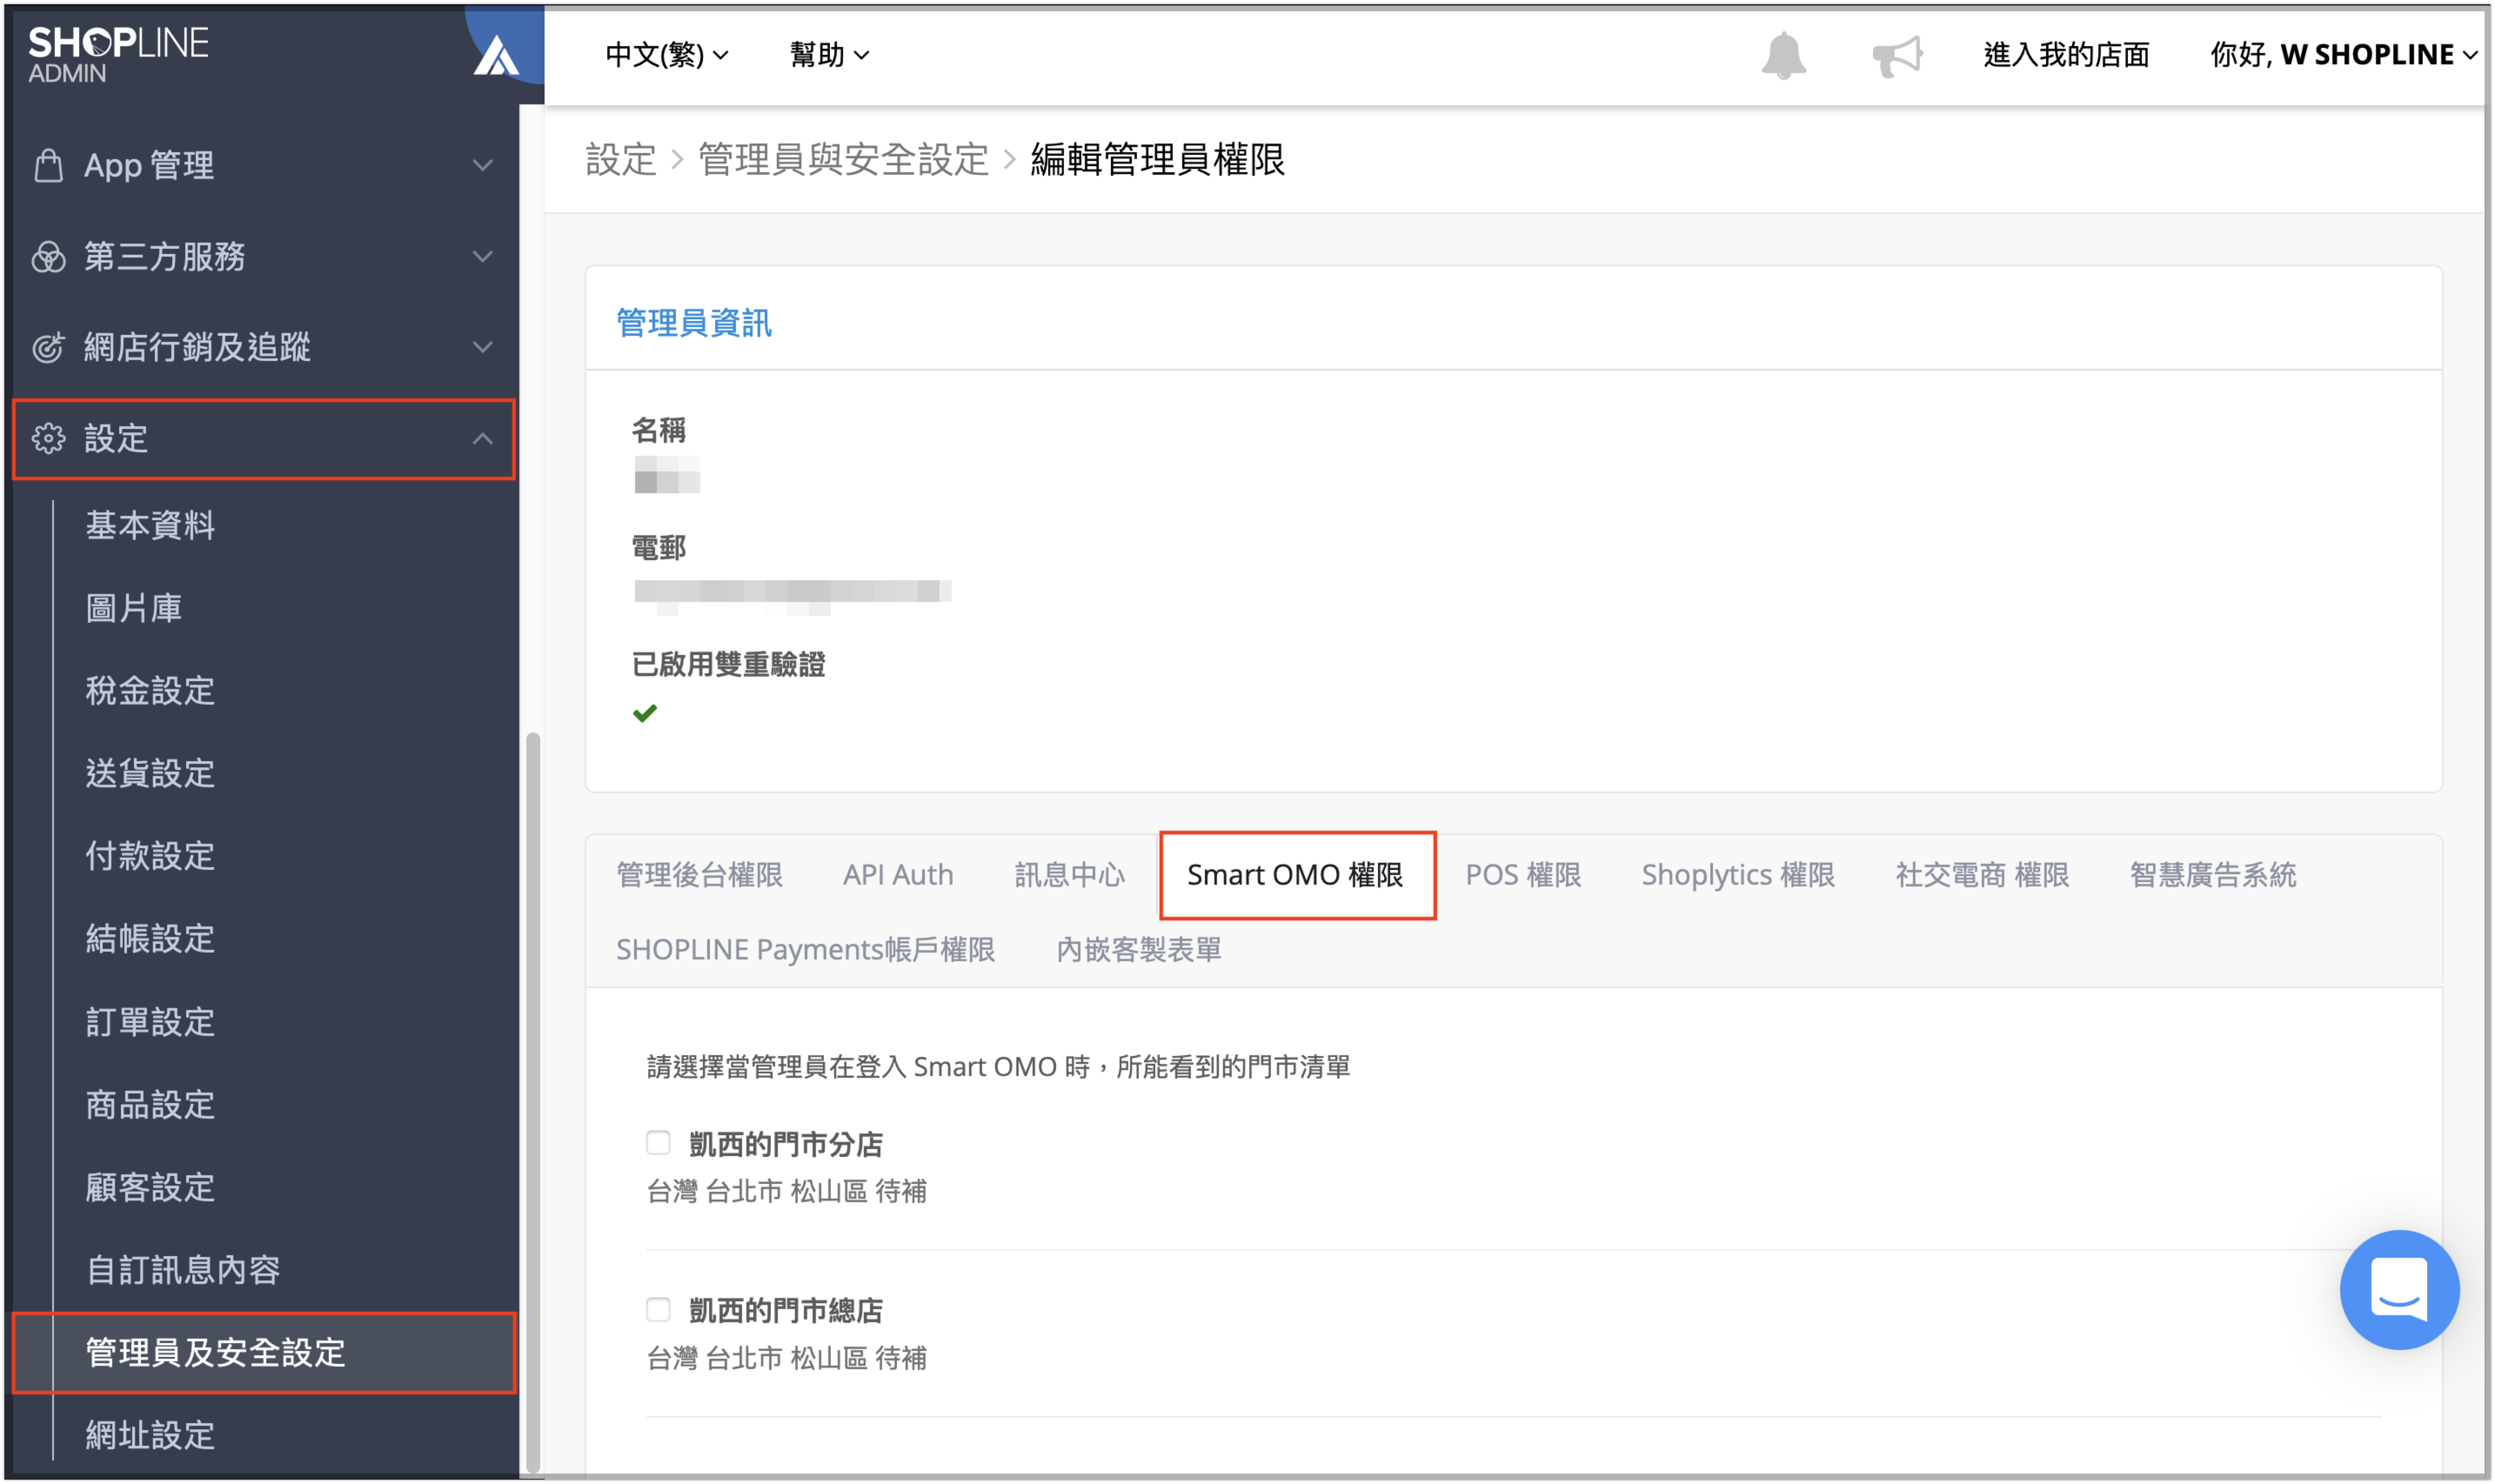Select the Smart OMO 權限 tab
2495x1484 pixels.
point(1297,875)
